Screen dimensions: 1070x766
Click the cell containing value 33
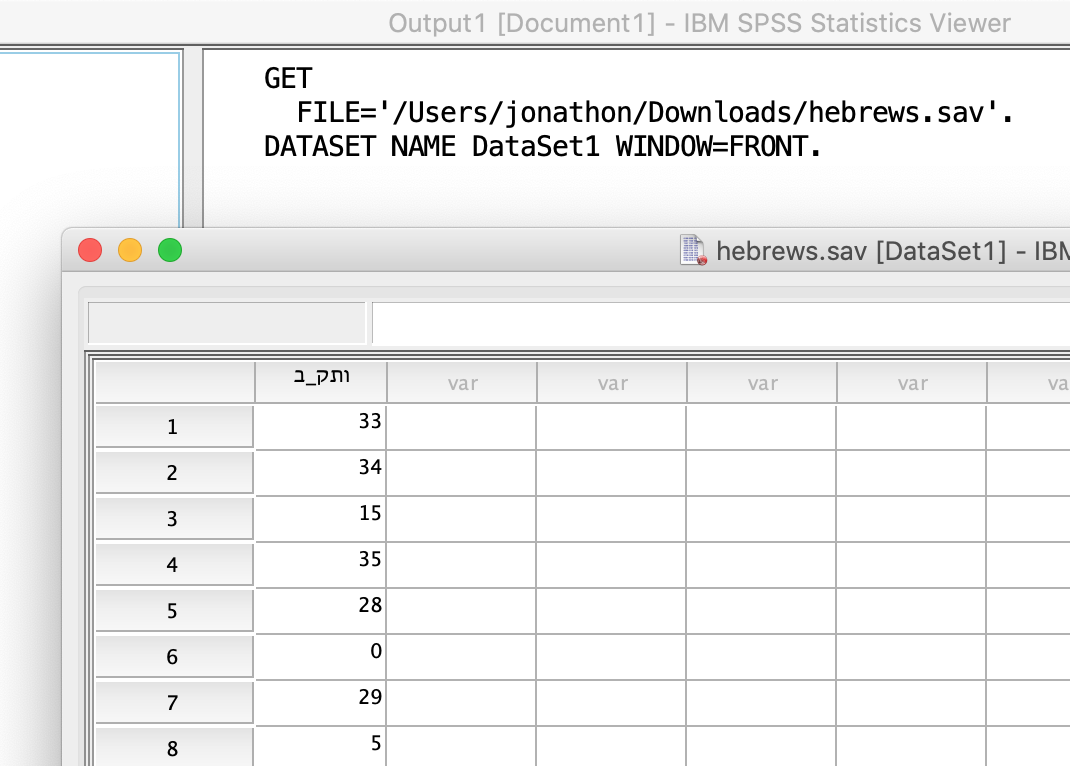coord(320,425)
